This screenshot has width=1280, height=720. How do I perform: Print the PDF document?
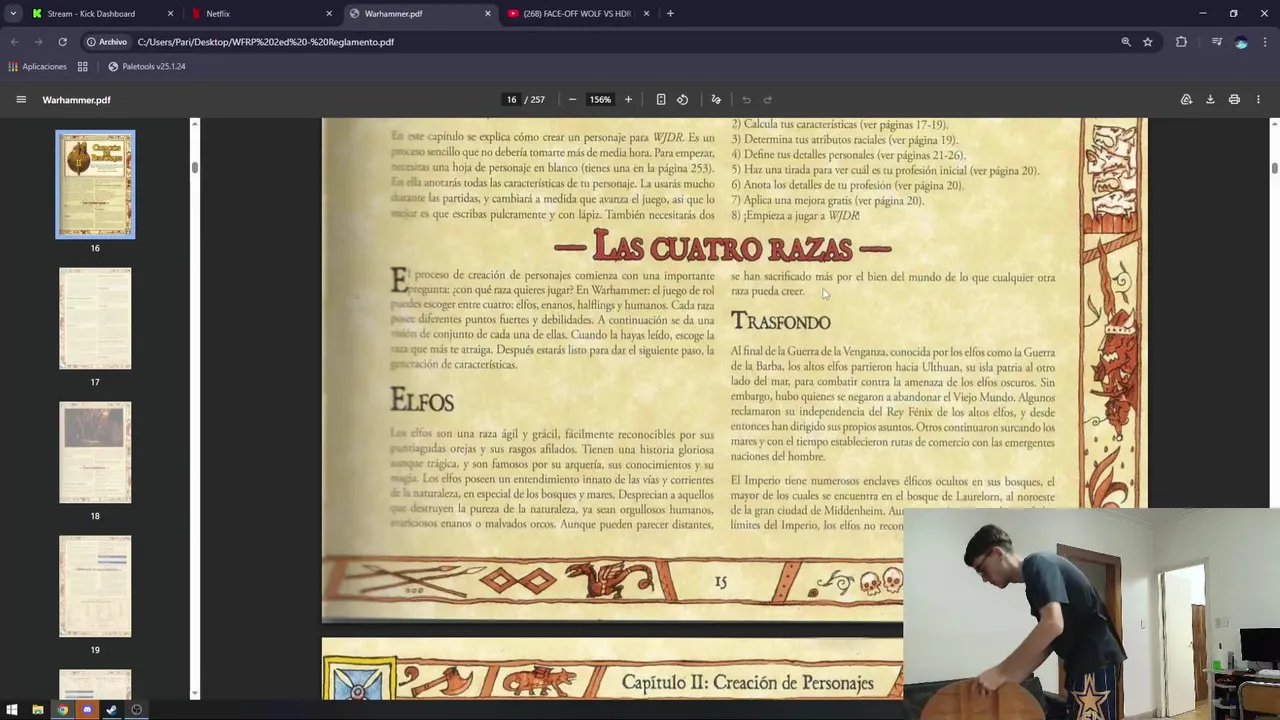[x=1234, y=100]
